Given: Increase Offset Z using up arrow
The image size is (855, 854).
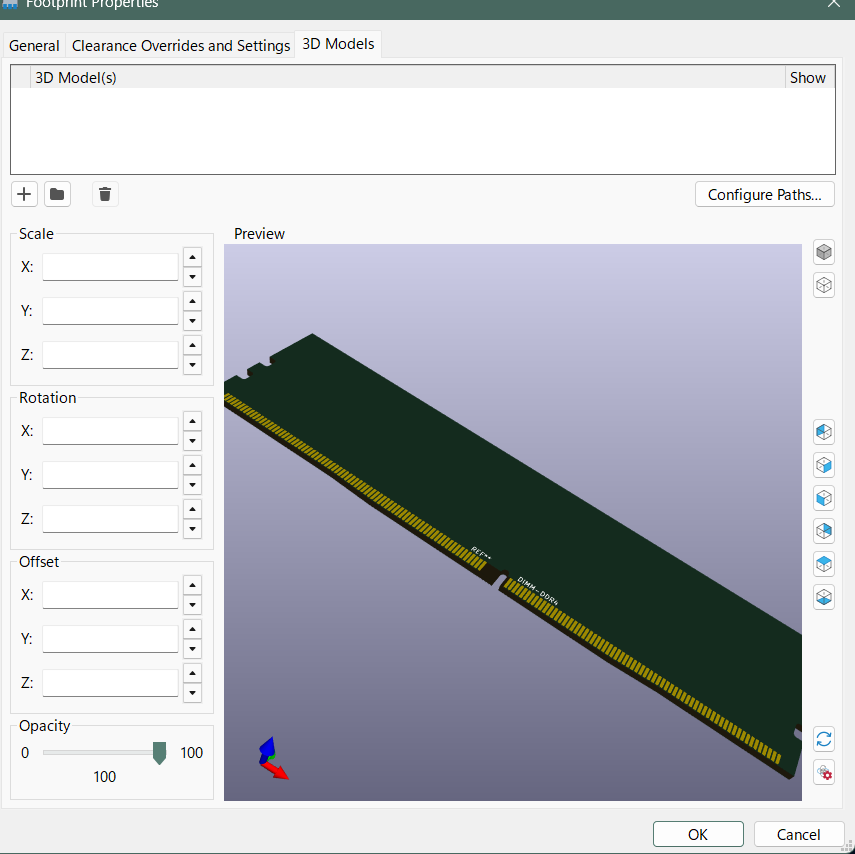Looking at the screenshot, I should click(x=193, y=673).
